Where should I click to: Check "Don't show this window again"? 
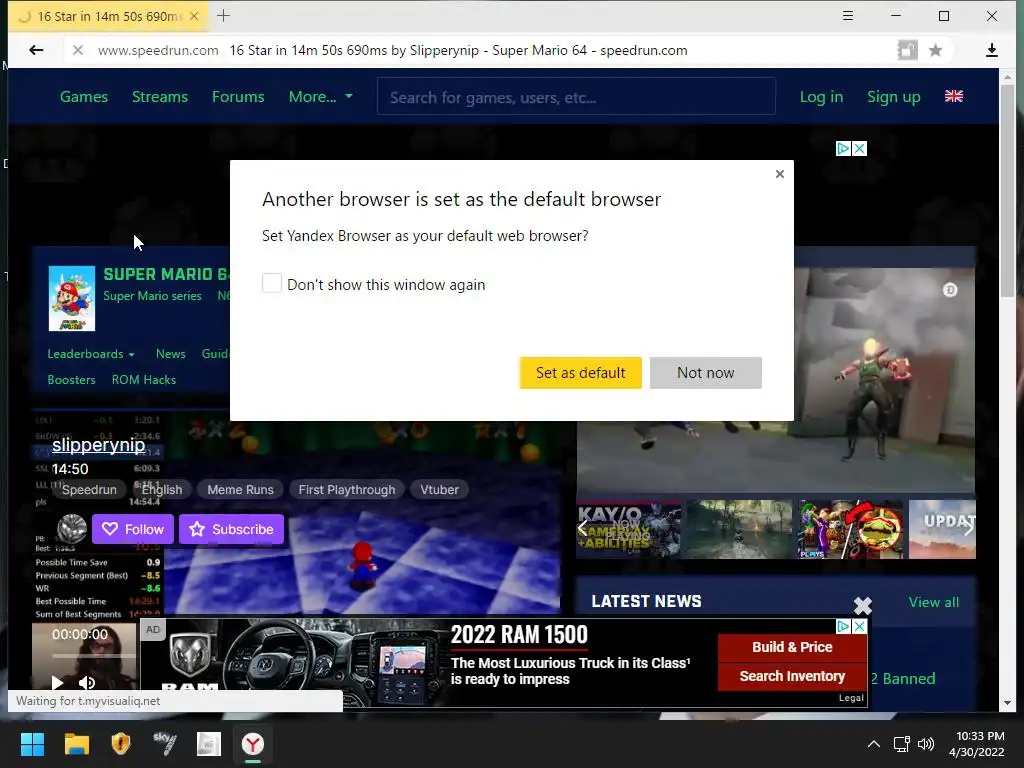[272, 283]
